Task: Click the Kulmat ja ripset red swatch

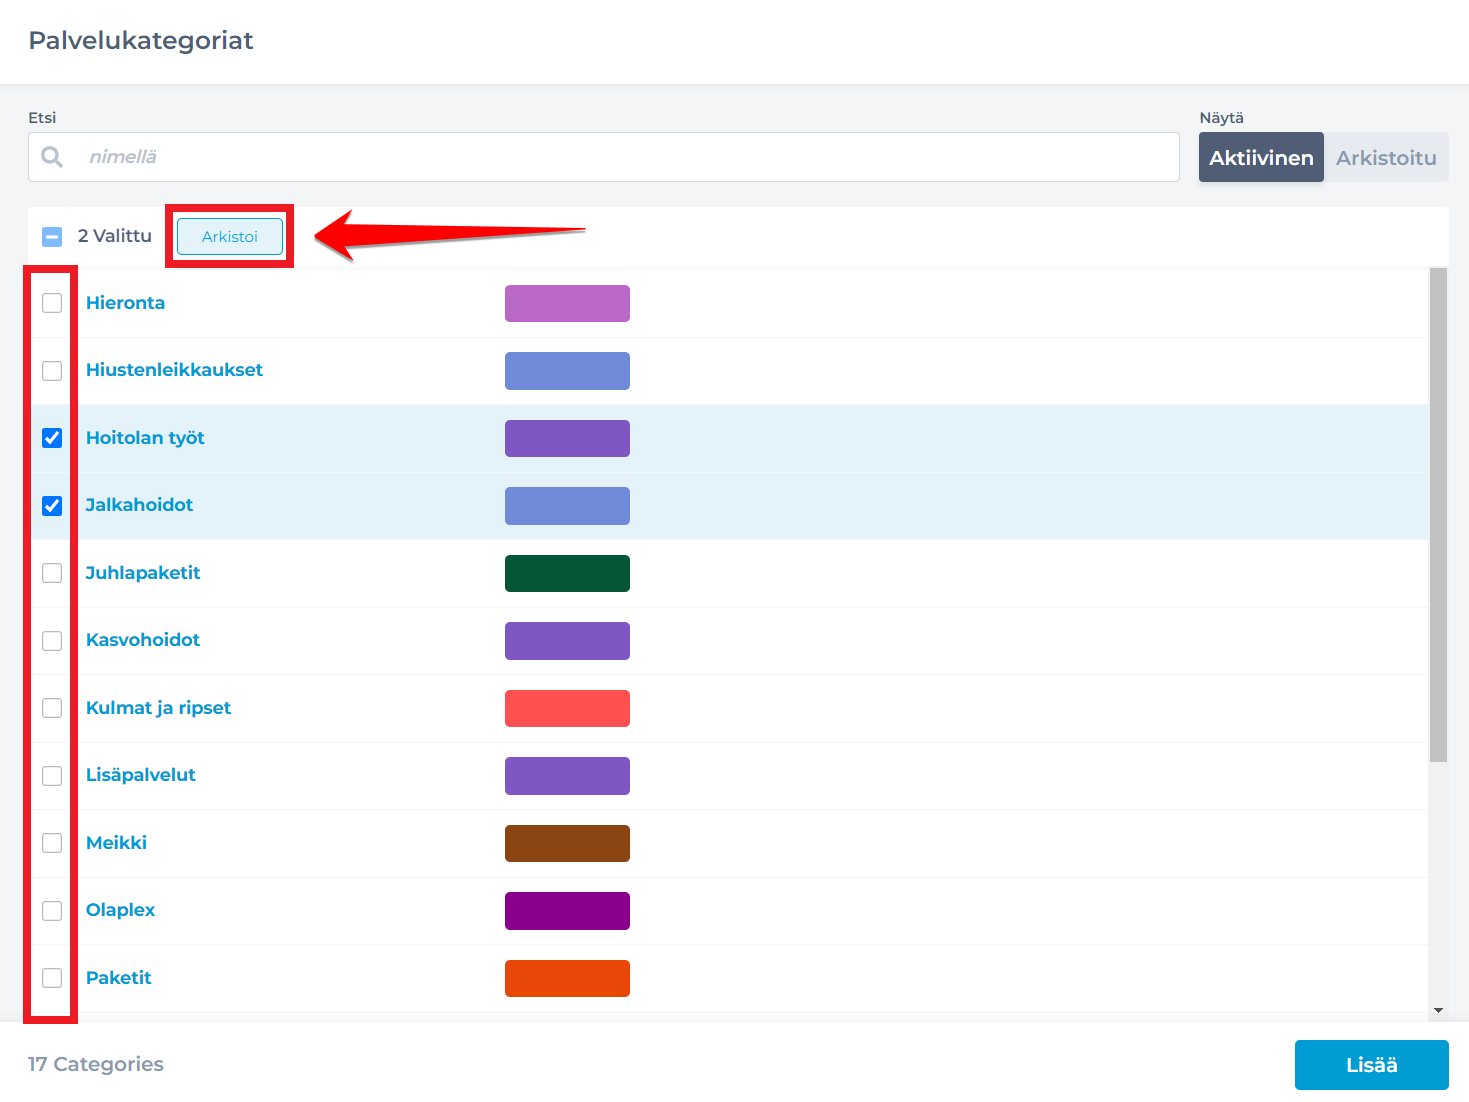Action: pyautogui.click(x=567, y=708)
